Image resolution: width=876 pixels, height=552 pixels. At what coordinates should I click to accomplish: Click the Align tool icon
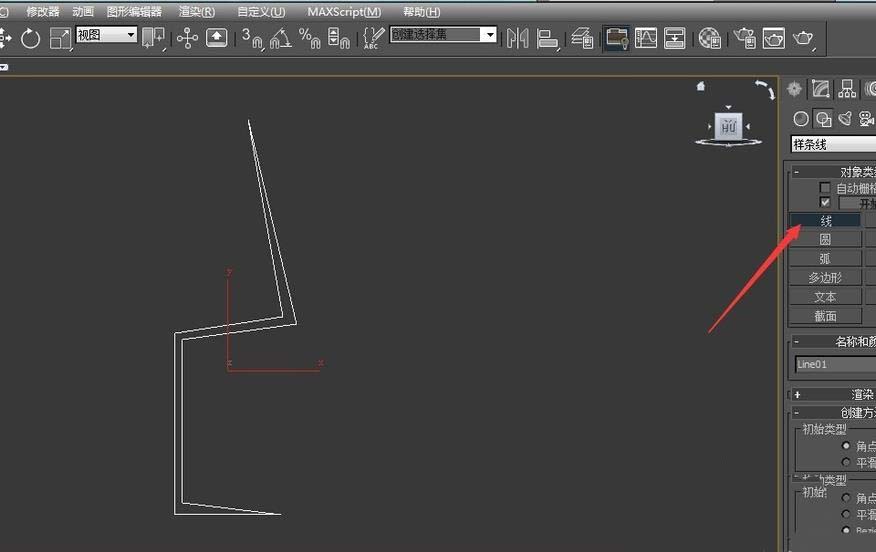548,39
